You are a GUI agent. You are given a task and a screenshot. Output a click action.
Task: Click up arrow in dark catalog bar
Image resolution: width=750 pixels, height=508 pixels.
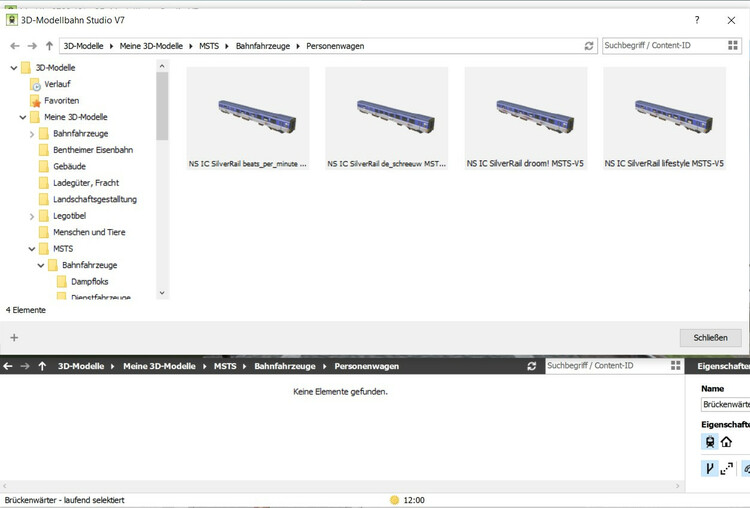coord(42,366)
